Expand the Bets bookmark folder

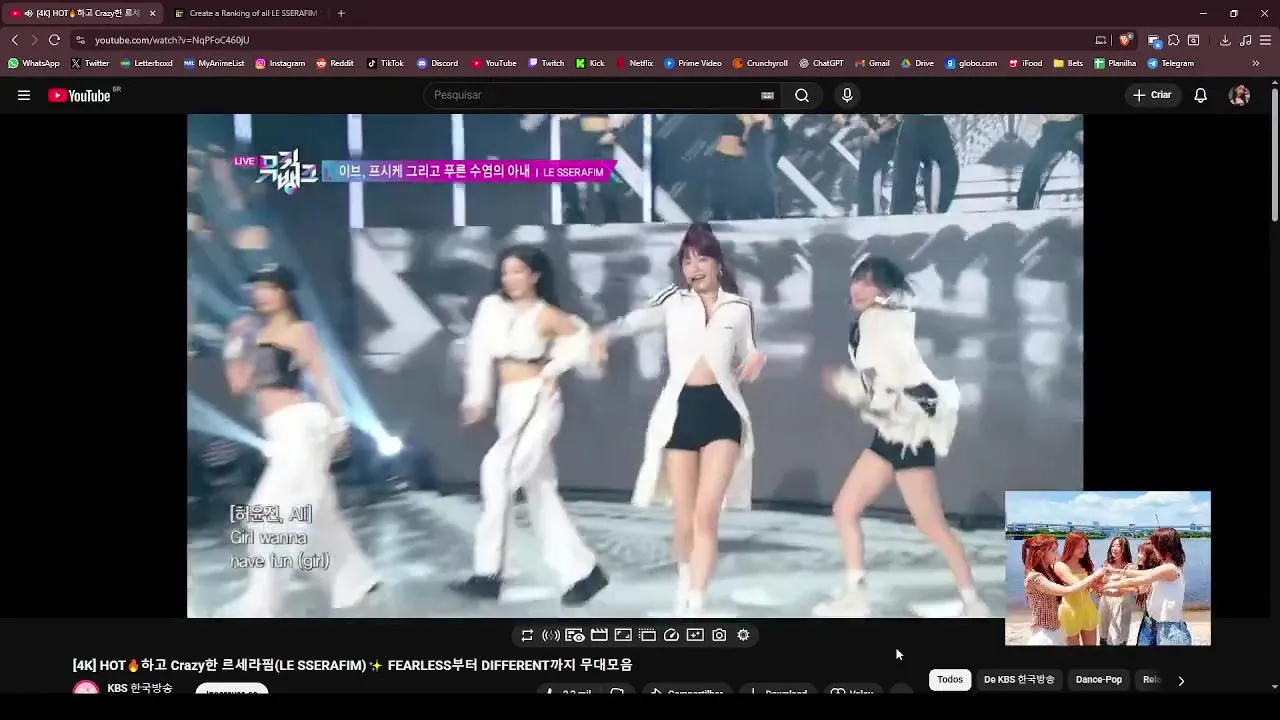(1068, 63)
